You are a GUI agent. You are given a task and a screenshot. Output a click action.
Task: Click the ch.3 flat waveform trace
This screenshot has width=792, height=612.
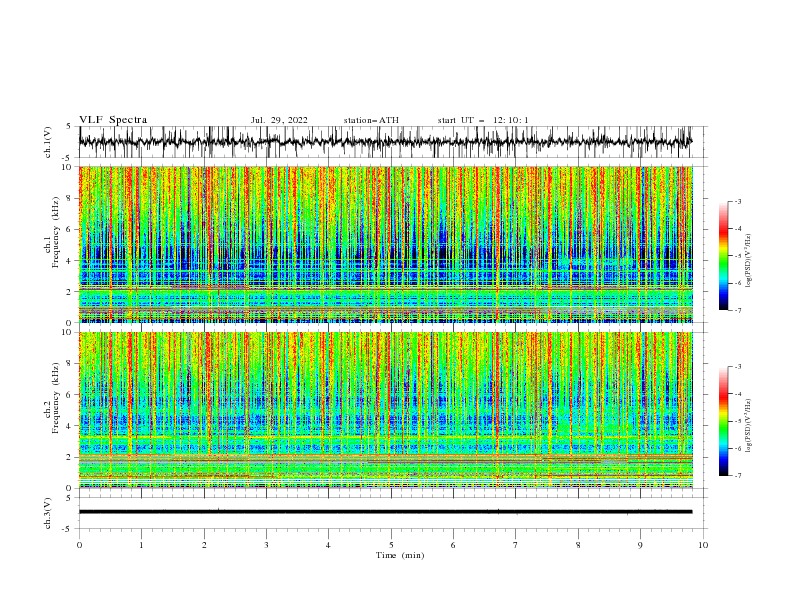(x=385, y=512)
